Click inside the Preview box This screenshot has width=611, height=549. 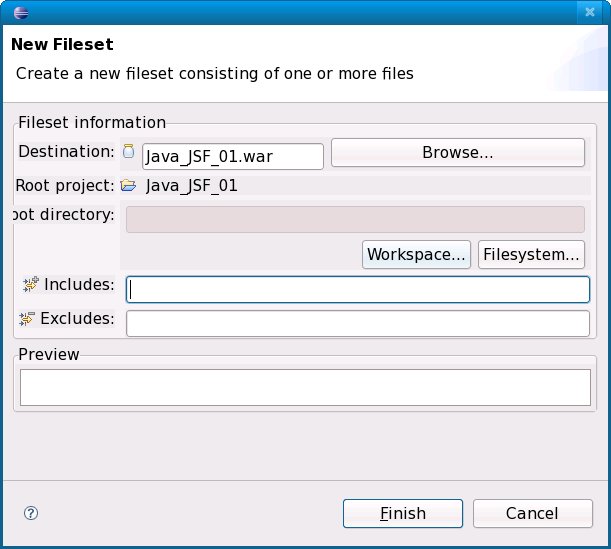(x=305, y=387)
